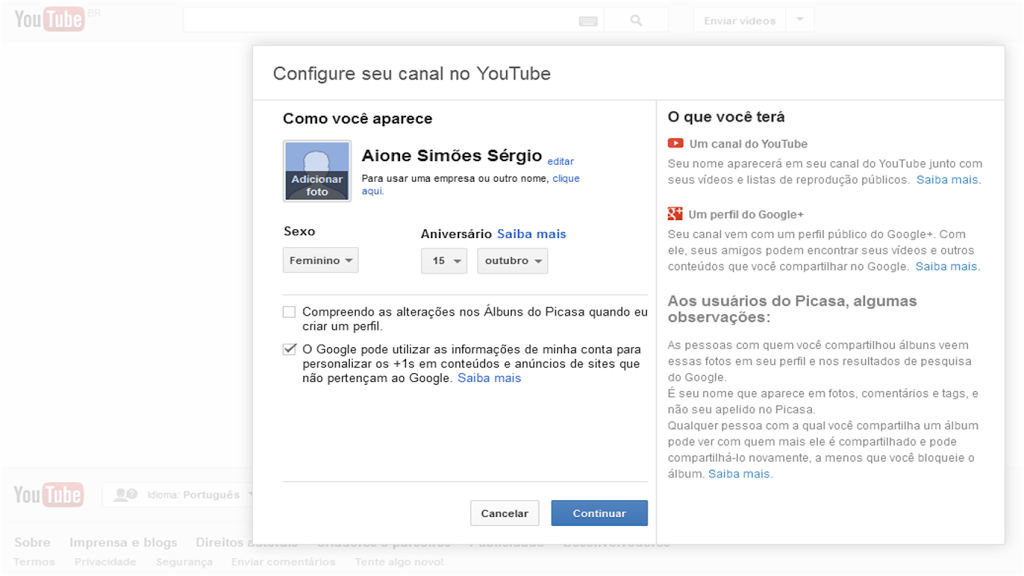Open Saiba mais link in Google+ profile description
The image size is (1024, 576).
pos(948,266)
